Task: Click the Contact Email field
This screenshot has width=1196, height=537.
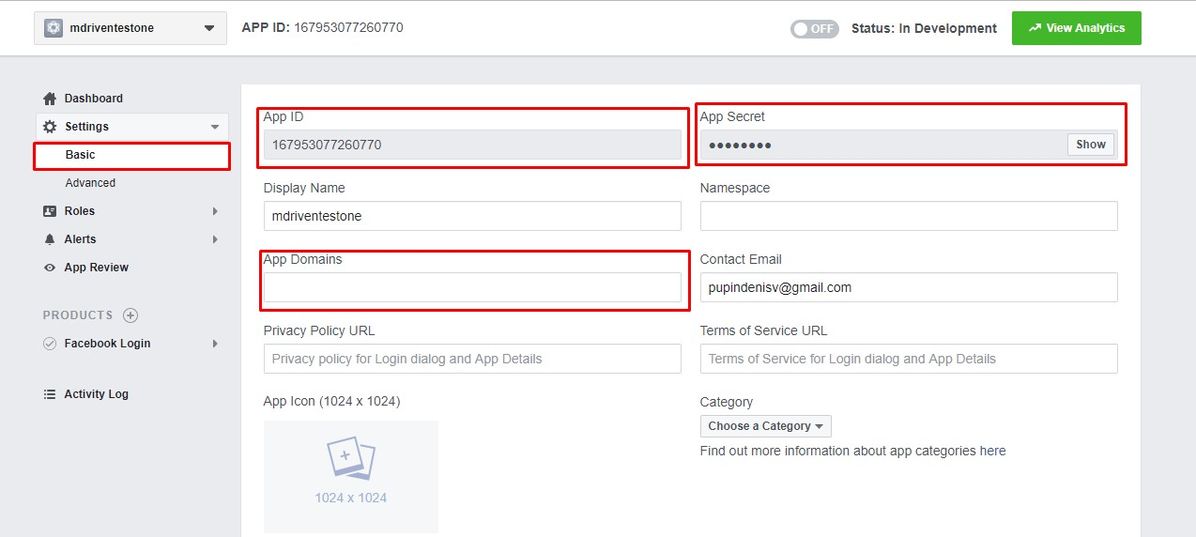Action: coord(908,288)
